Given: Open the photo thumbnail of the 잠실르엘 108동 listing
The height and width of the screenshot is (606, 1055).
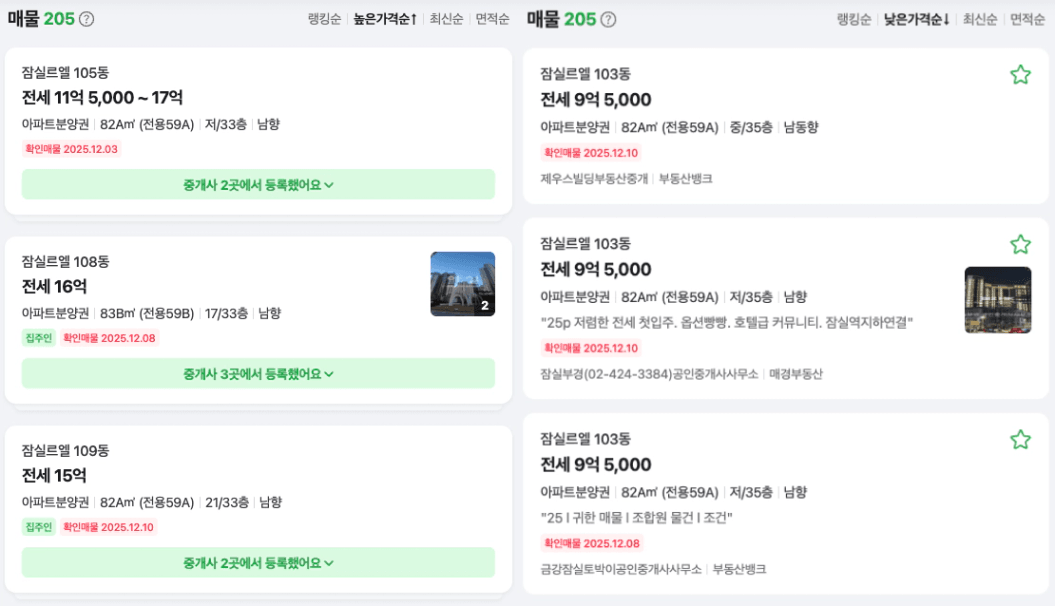Looking at the screenshot, I should point(462,284).
